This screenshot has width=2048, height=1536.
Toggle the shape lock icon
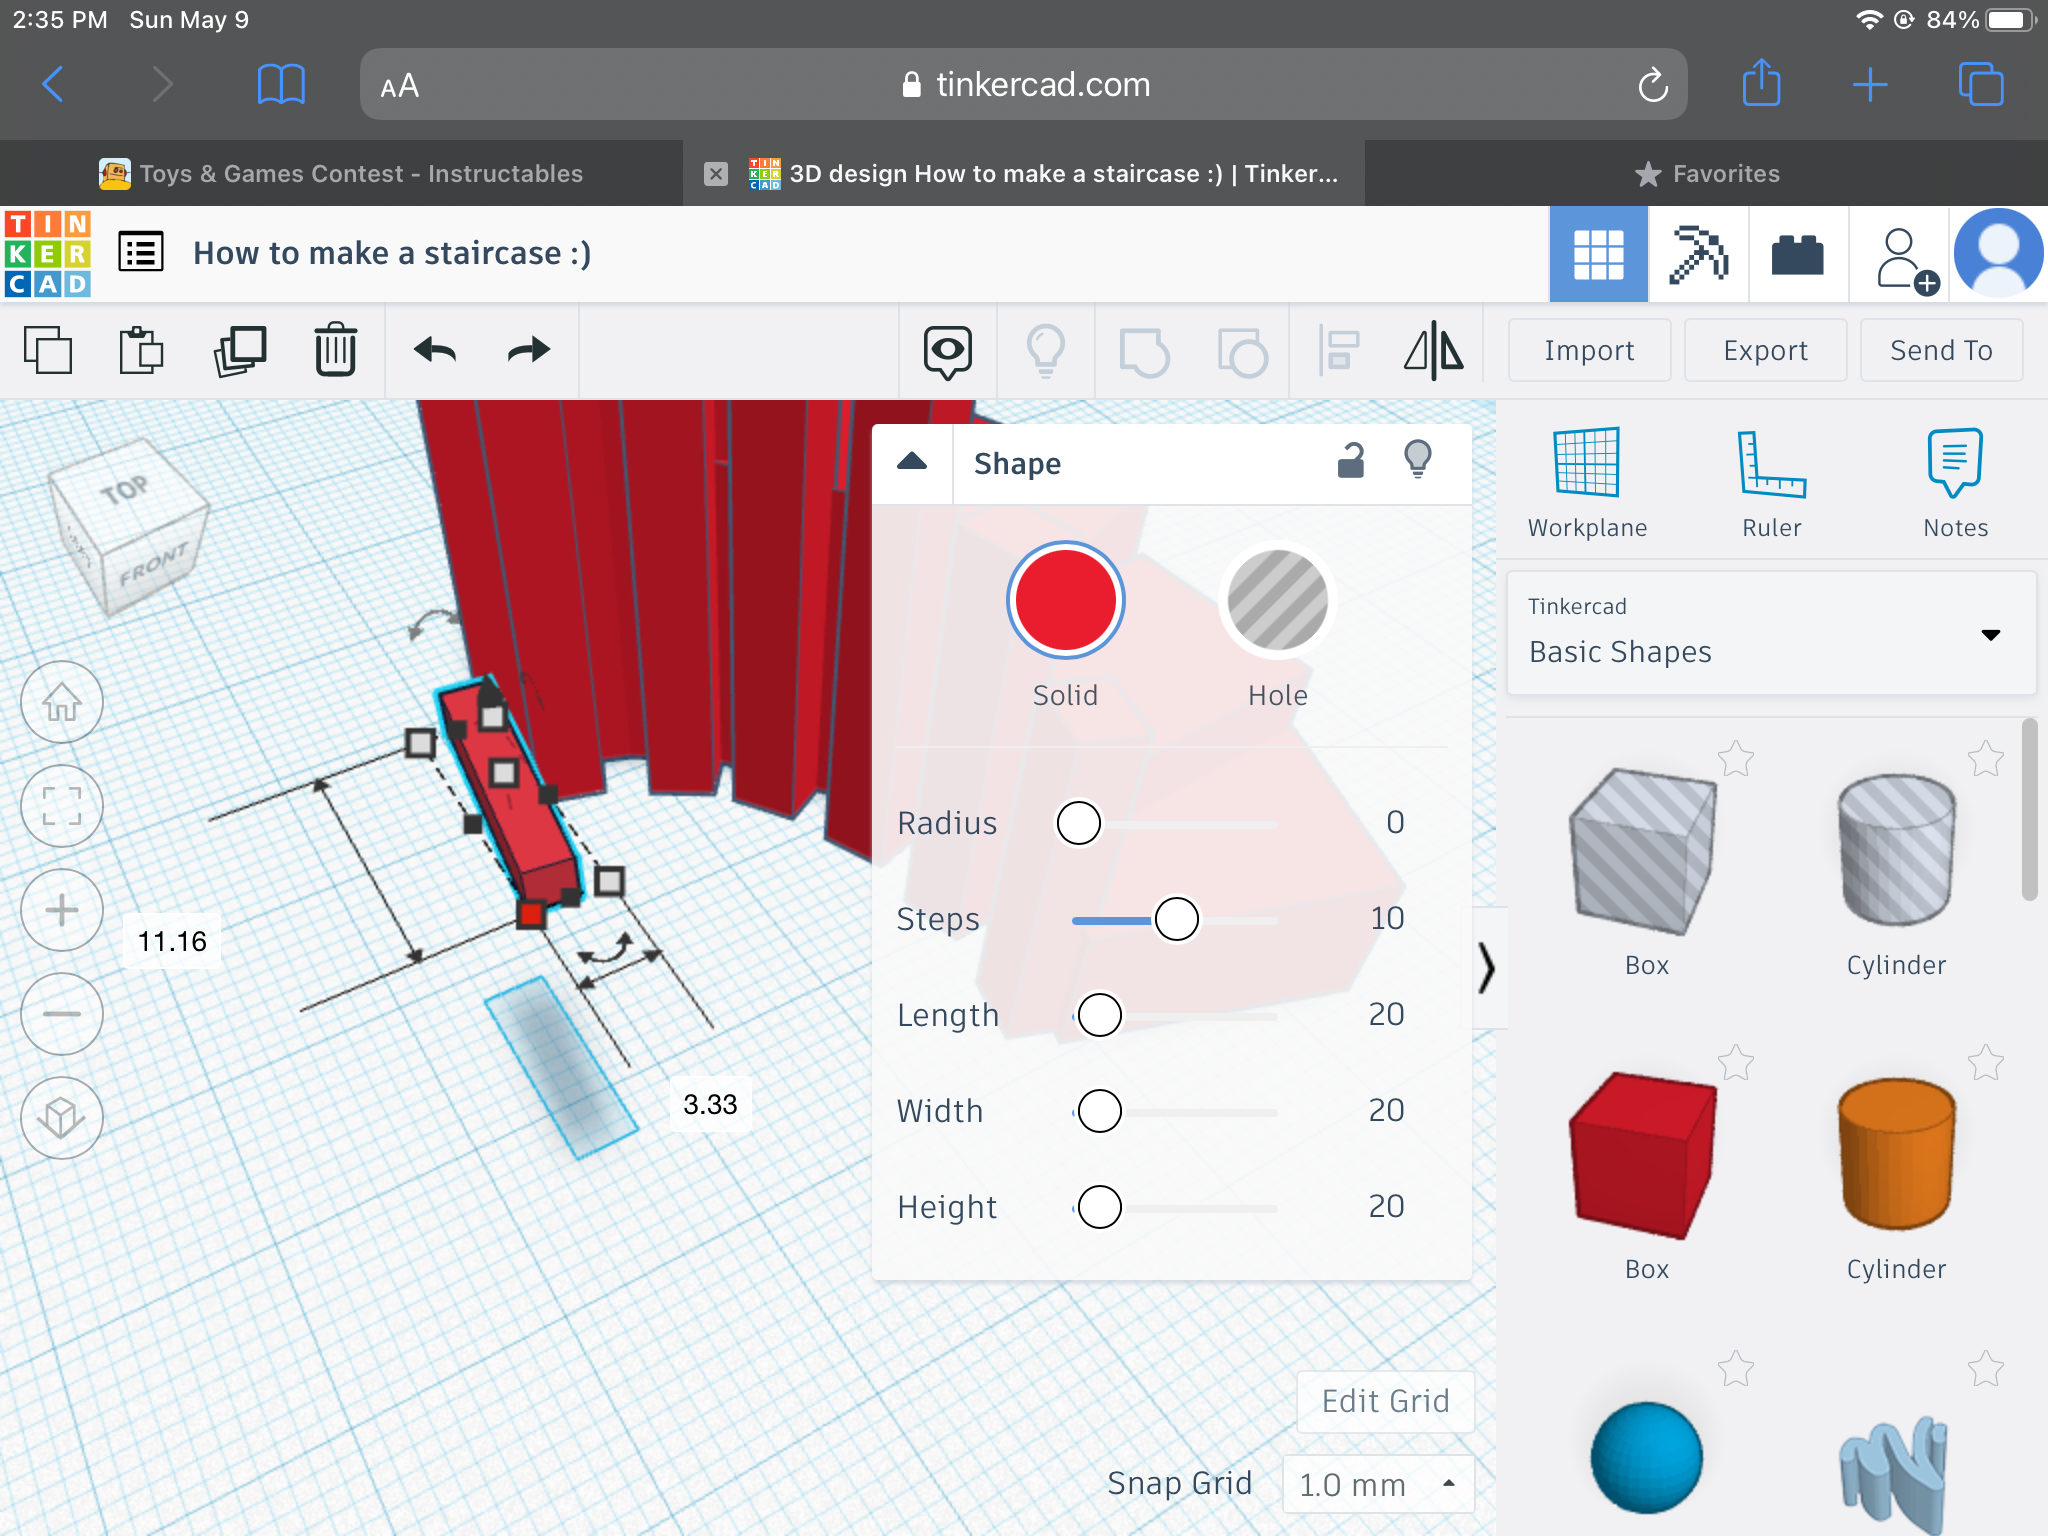tap(1351, 461)
